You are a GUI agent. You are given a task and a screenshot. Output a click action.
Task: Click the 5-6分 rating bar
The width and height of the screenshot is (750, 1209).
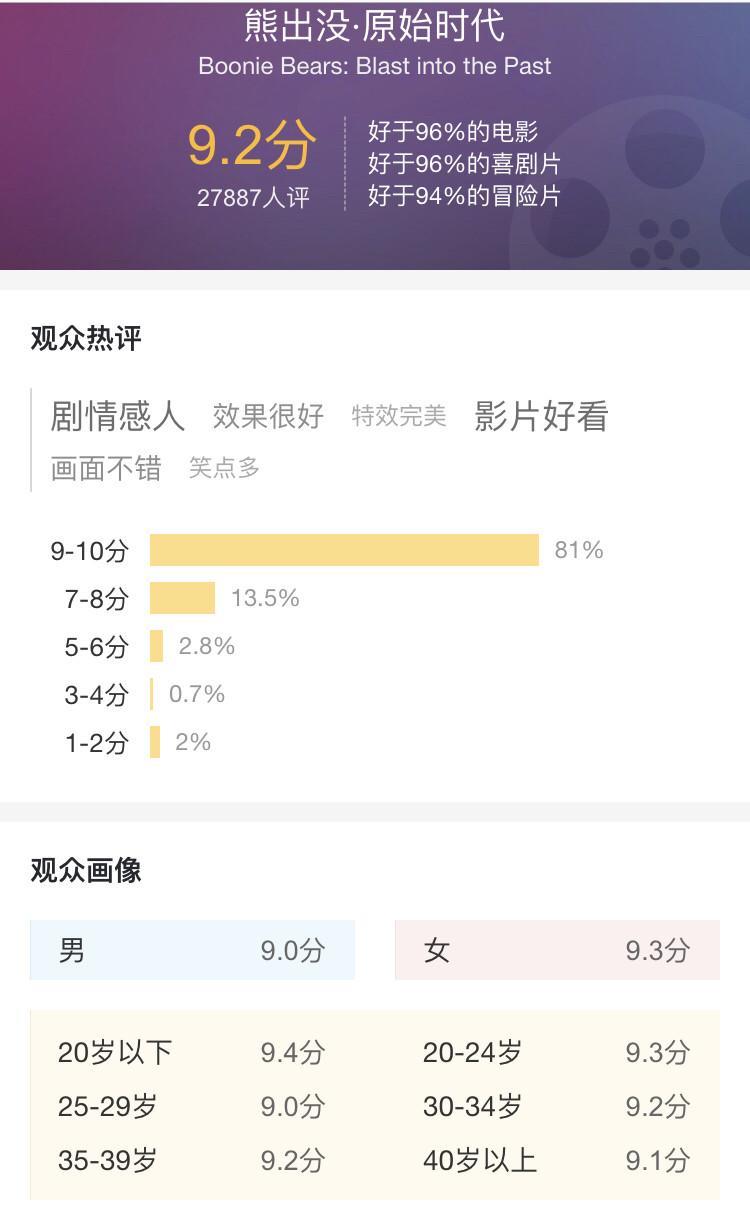click(x=157, y=646)
